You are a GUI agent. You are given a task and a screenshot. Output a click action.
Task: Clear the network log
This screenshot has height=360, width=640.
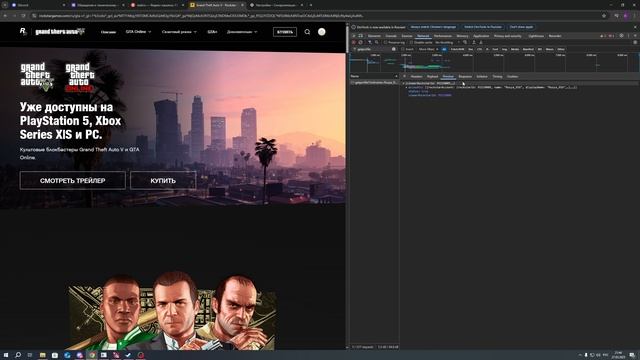tap(360, 42)
